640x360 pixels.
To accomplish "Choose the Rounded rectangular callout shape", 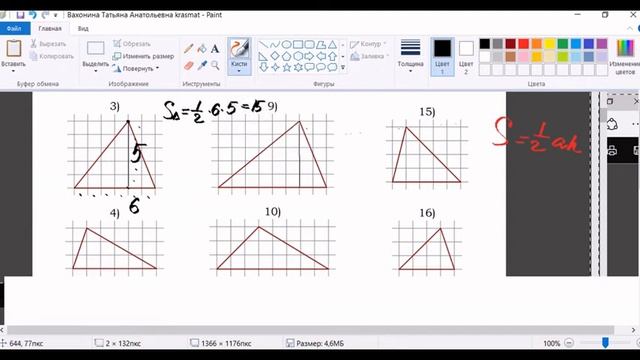I will tap(309, 67).
